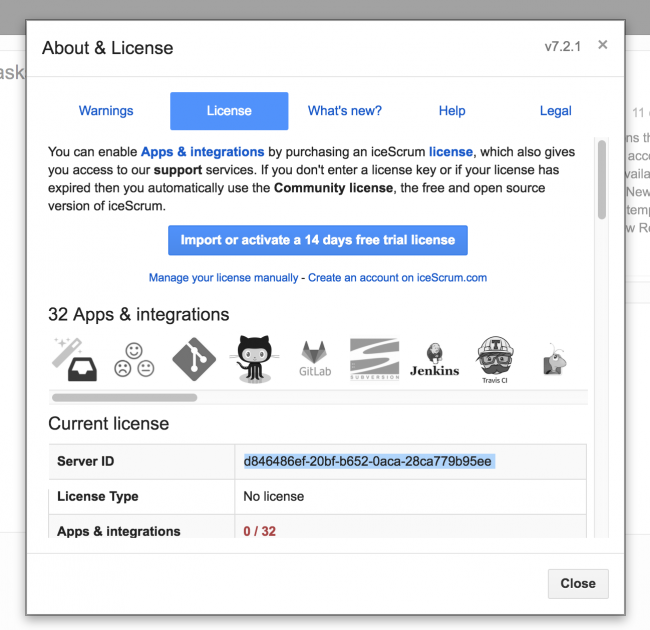Switch to the Warnings tab
Viewport: 650px width, 630px height.
coord(106,111)
